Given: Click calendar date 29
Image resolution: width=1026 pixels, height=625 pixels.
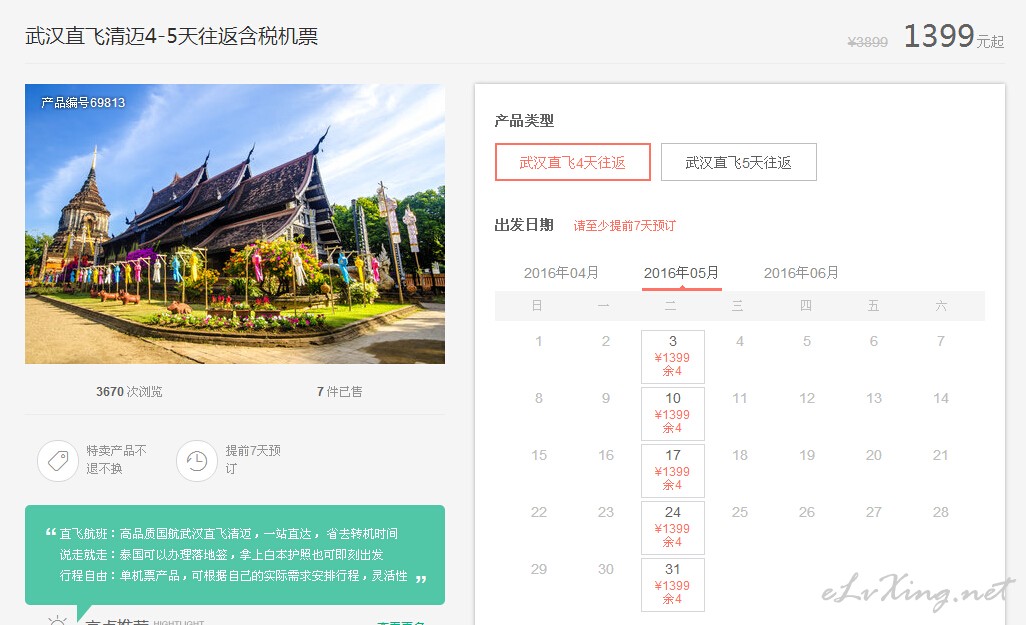Looking at the screenshot, I should click(x=539, y=569).
